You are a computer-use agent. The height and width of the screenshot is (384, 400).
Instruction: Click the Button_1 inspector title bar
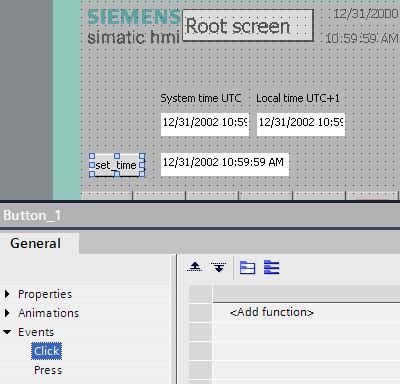pyautogui.click(x=200, y=215)
